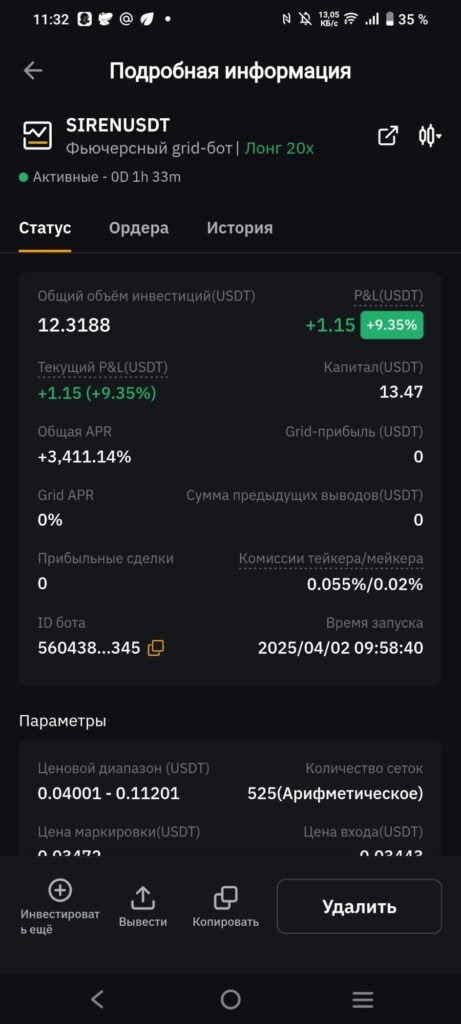Image resolution: width=461 pixels, height=1024 pixels.
Task: Switch to the Ордера tab
Action: pyautogui.click(x=138, y=228)
